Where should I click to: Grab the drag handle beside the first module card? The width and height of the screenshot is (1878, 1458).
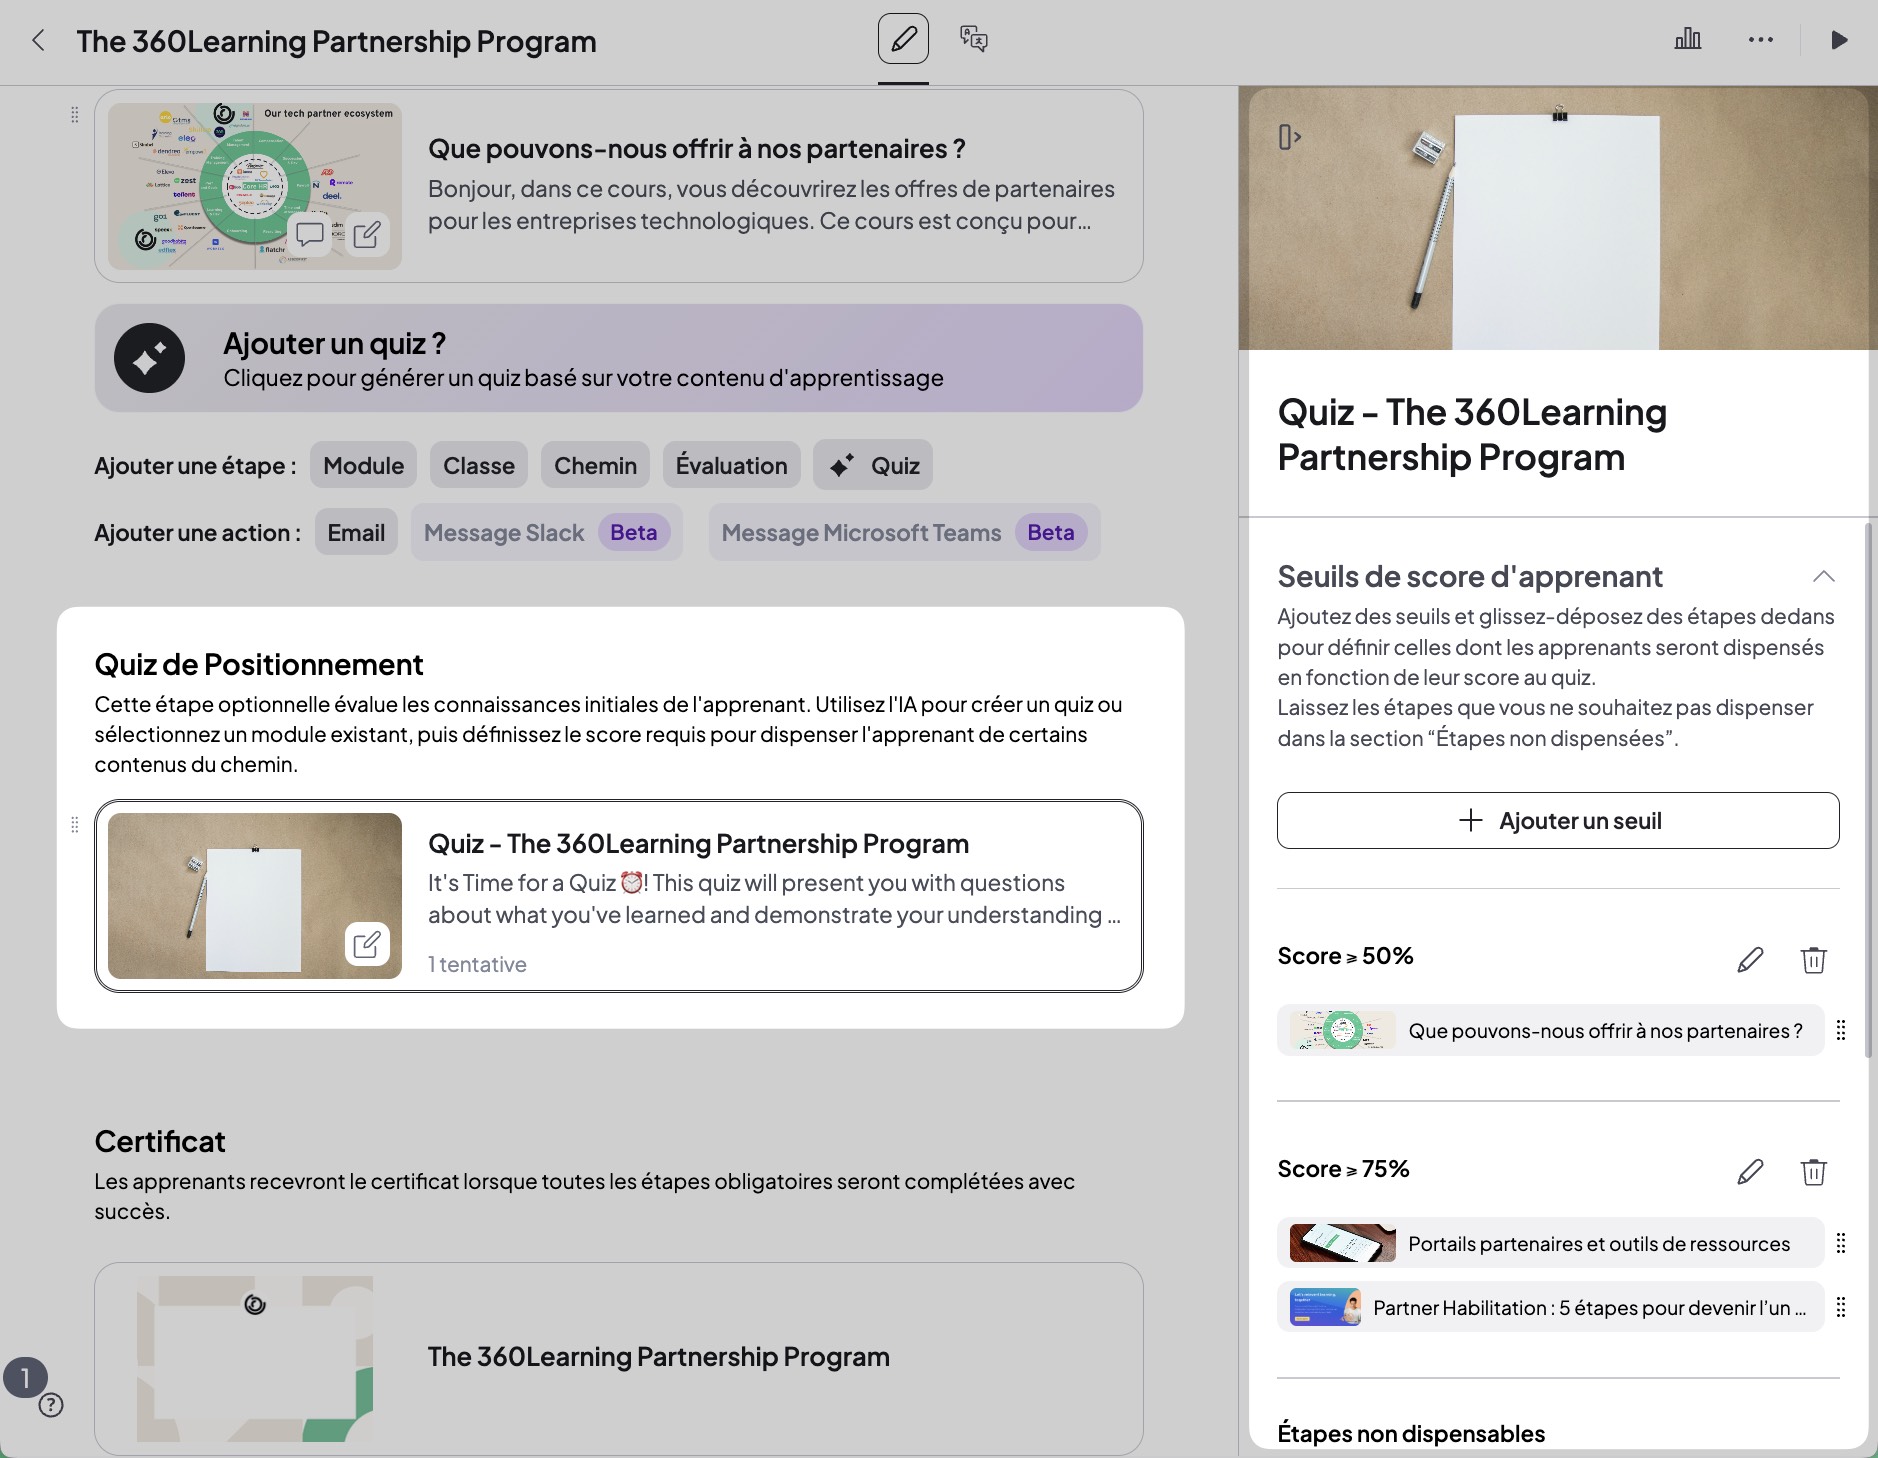pos(74,115)
